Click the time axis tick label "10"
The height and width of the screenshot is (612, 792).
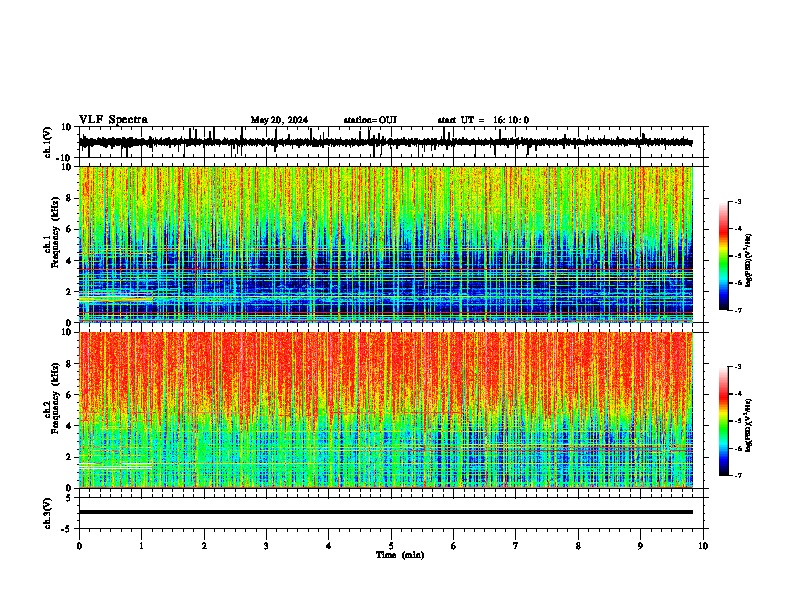[x=703, y=546]
